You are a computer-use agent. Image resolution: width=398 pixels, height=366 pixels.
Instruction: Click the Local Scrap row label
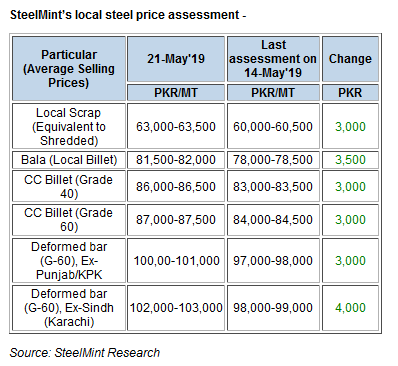(x=69, y=126)
